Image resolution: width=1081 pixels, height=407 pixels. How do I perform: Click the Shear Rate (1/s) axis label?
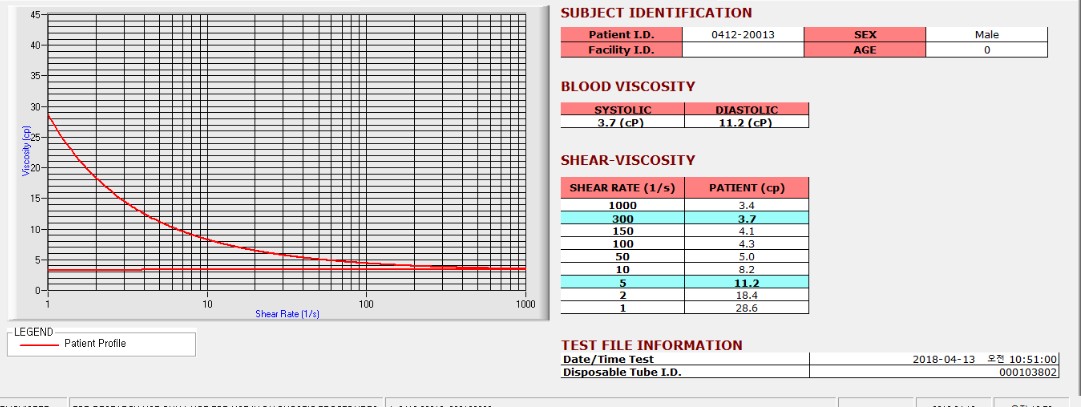[x=287, y=314]
